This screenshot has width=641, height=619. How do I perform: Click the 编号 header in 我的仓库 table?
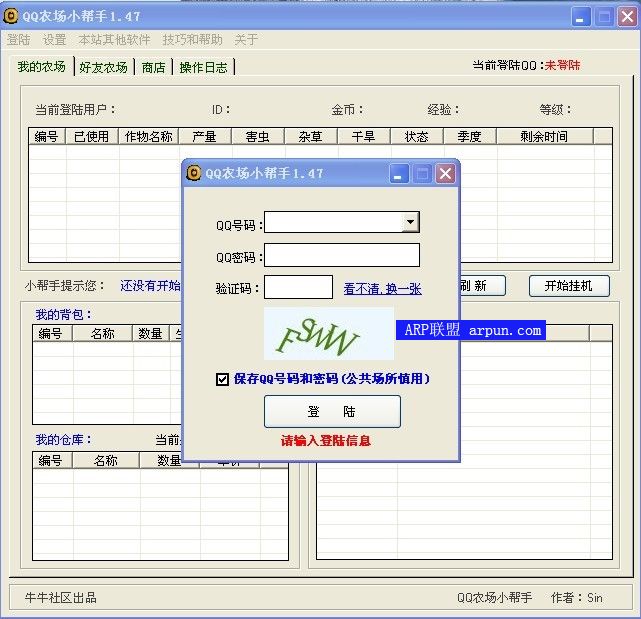click(x=52, y=460)
